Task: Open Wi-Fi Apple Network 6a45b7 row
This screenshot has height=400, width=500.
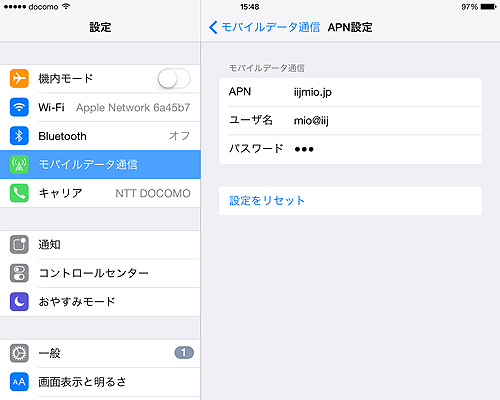Action: coord(100,107)
